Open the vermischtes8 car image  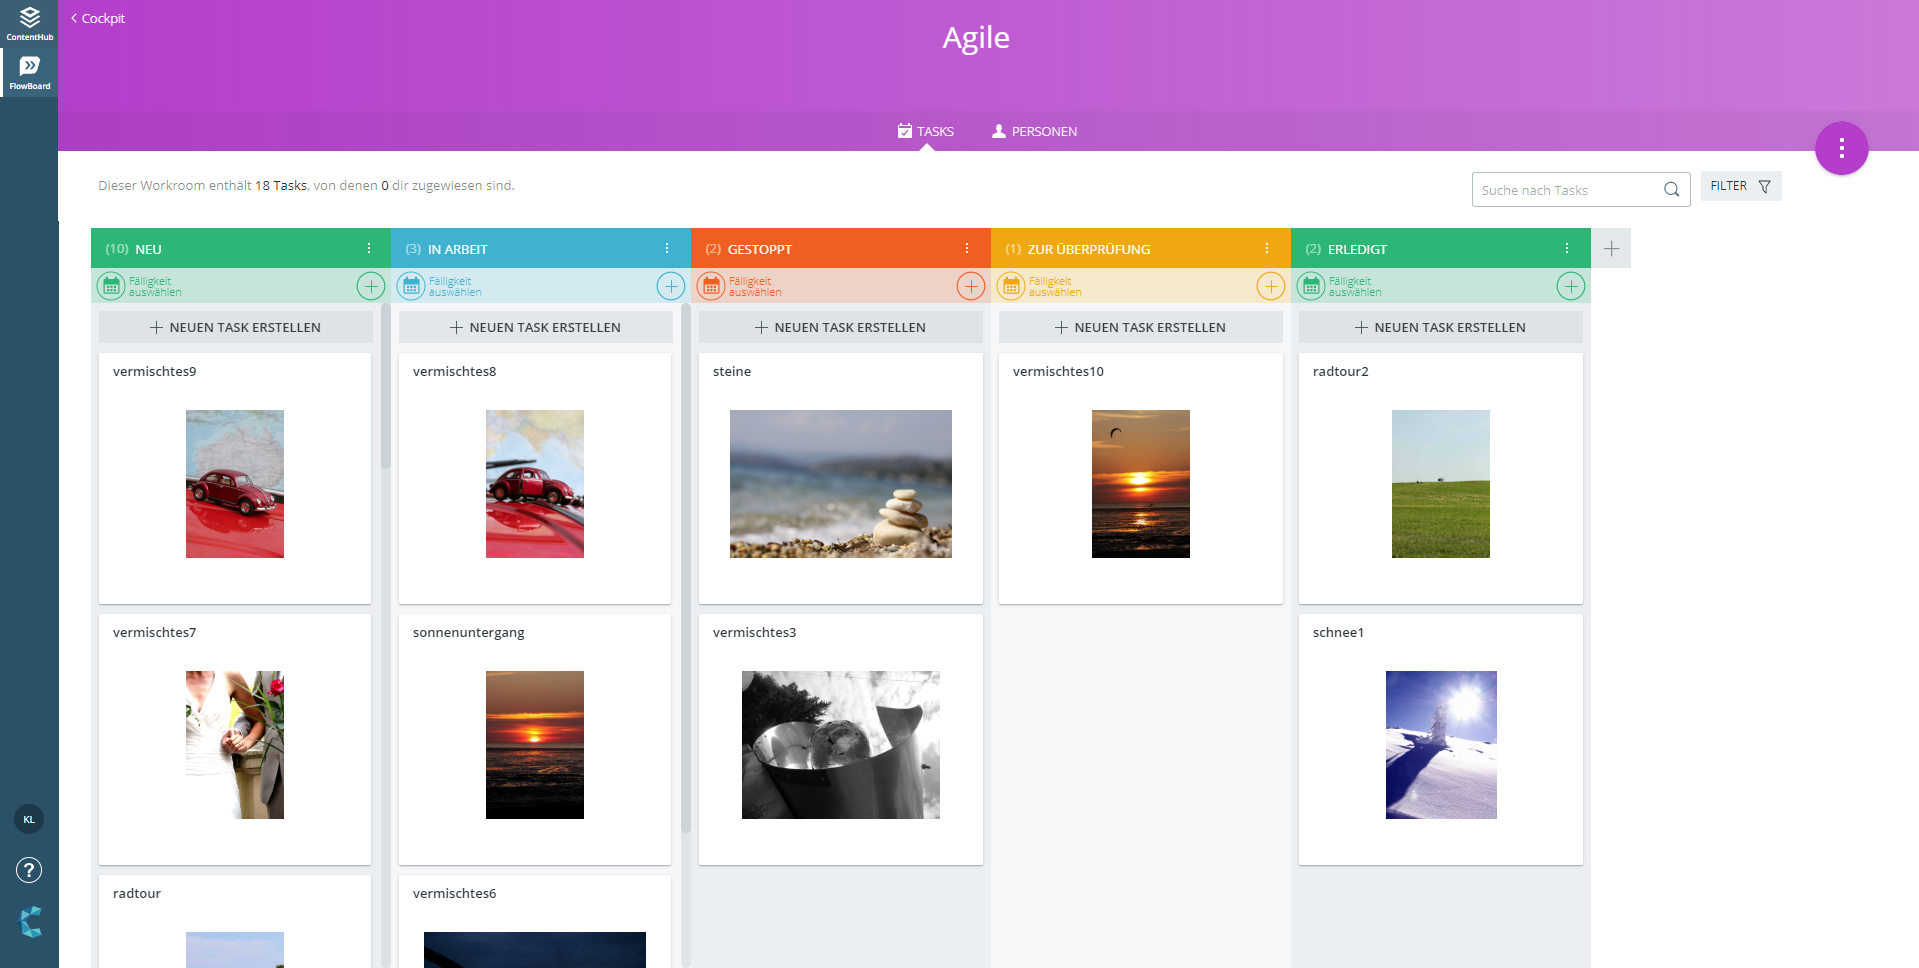click(x=535, y=484)
